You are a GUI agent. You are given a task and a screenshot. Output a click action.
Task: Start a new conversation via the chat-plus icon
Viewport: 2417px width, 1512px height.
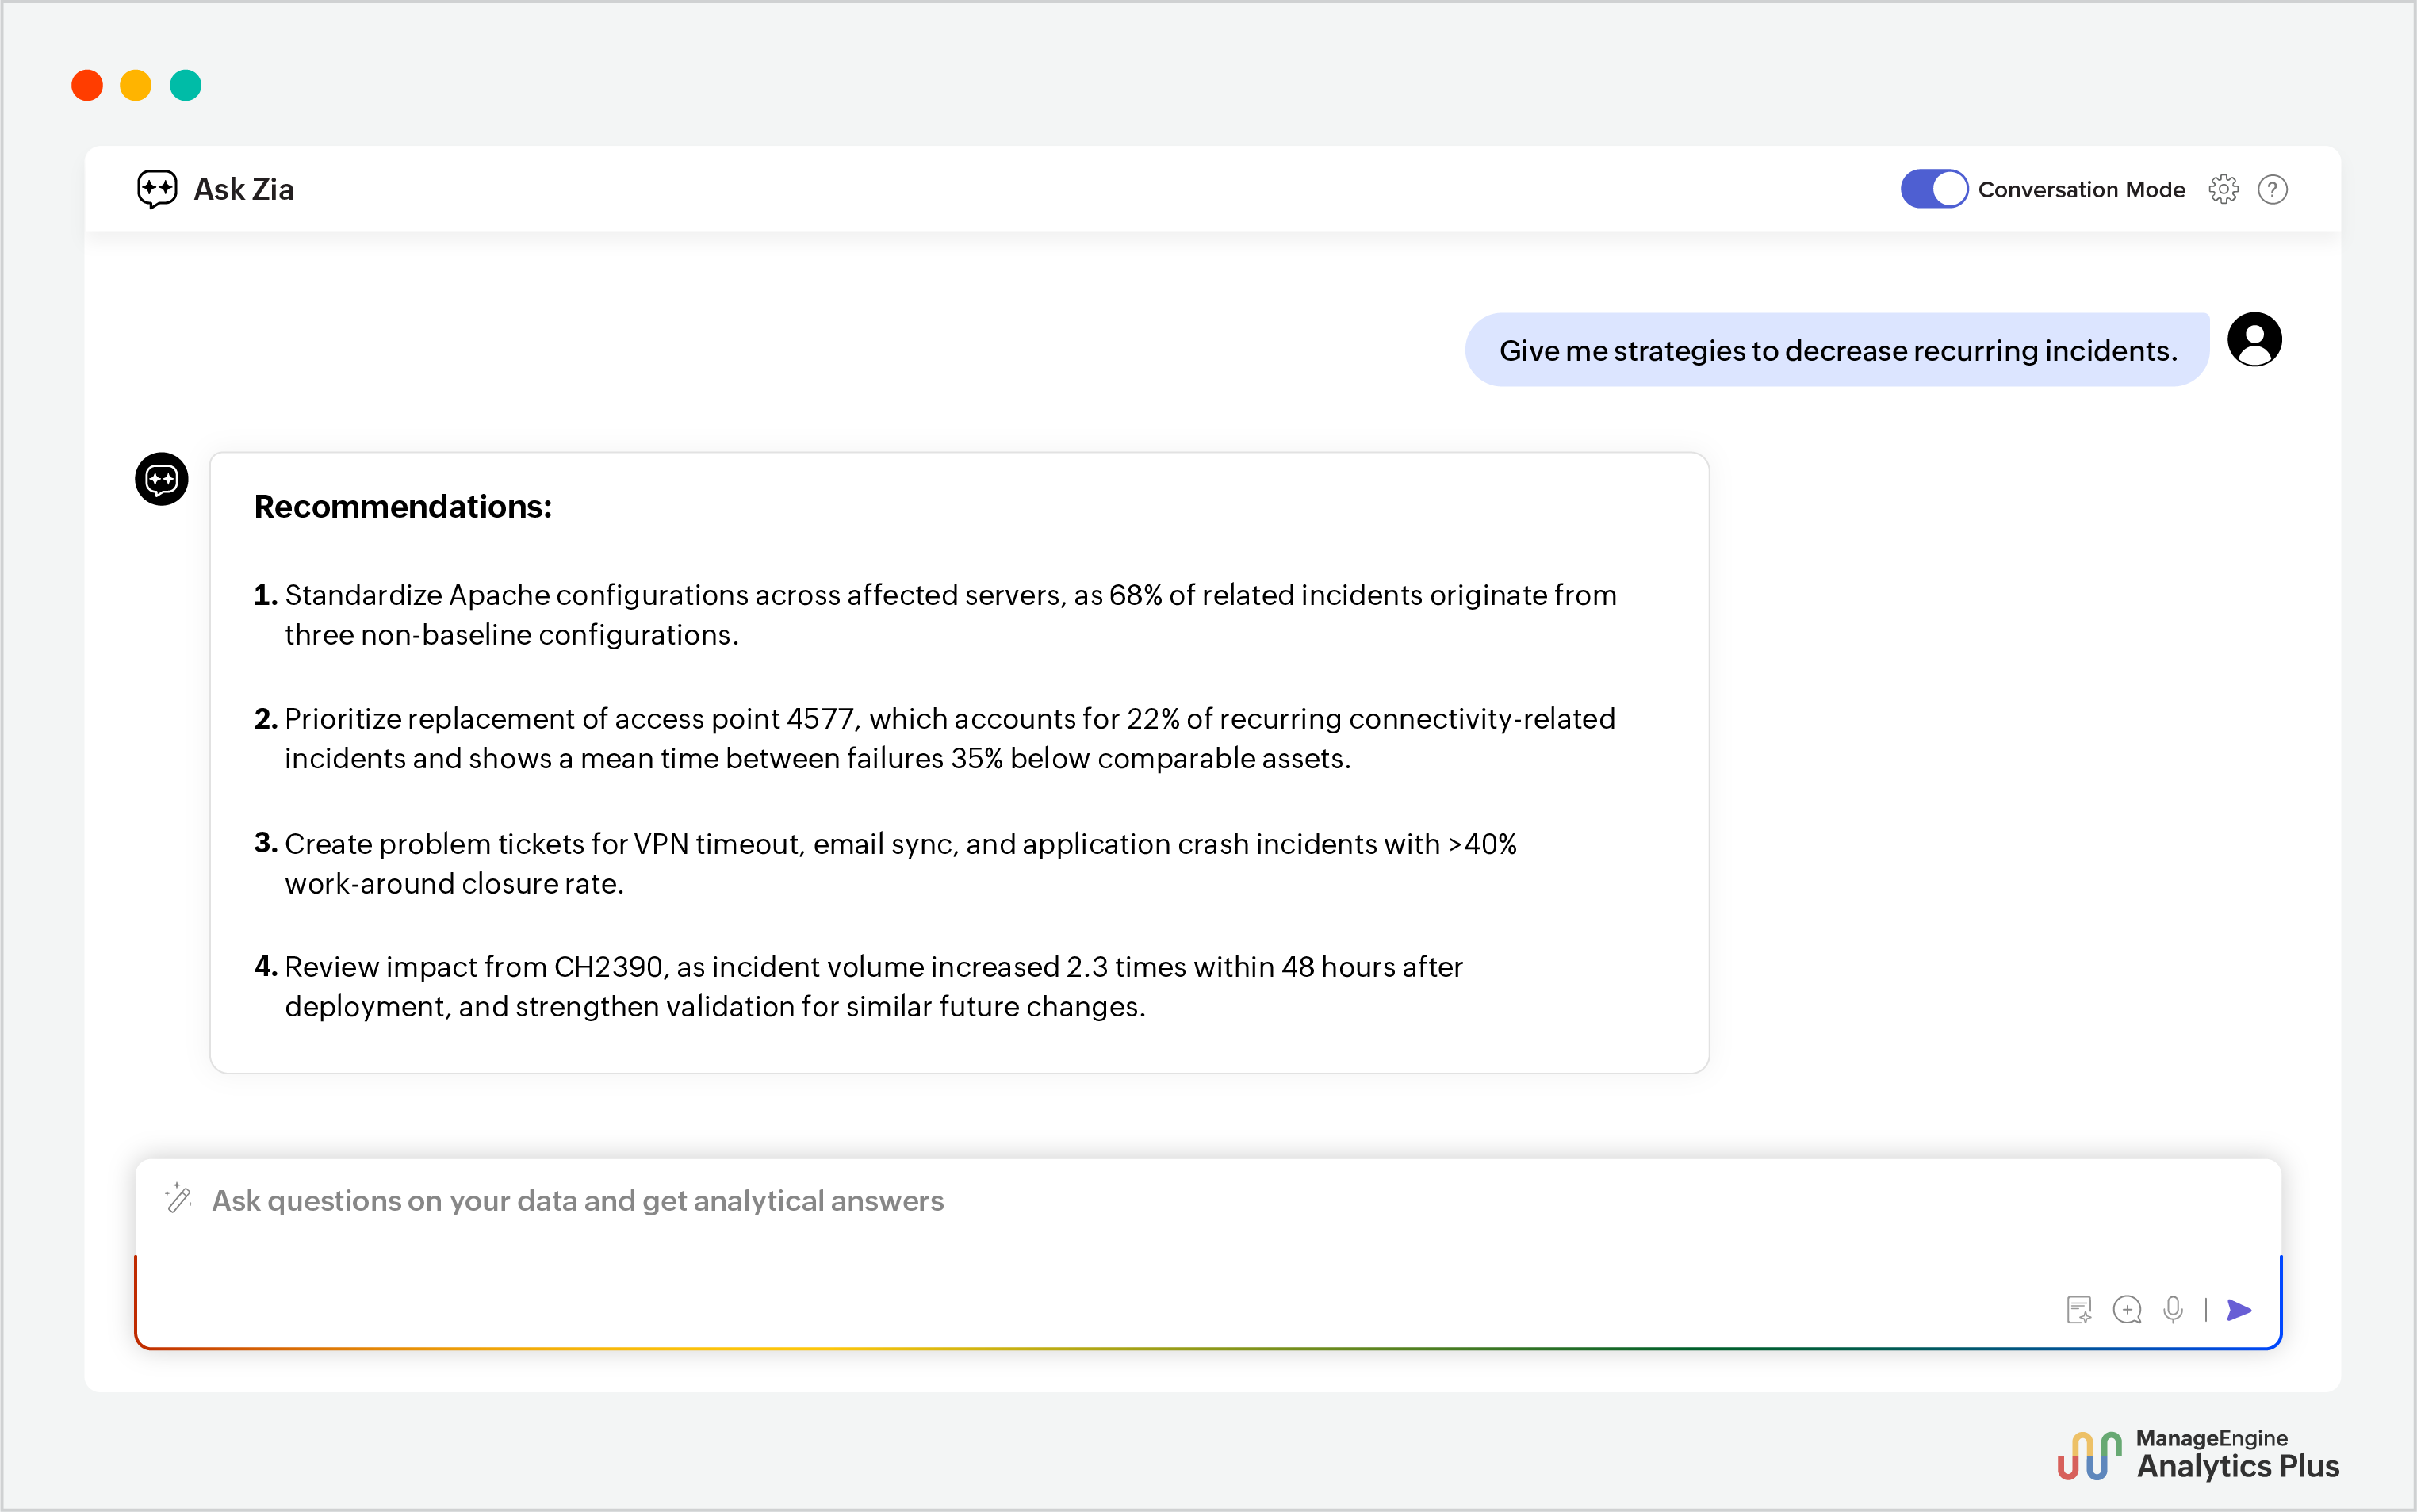[x=2128, y=1309]
